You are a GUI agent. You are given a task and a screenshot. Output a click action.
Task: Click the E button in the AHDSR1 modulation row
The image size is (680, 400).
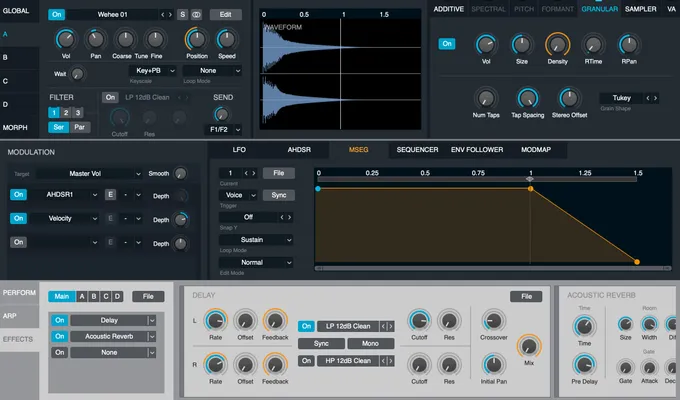point(110,195)
